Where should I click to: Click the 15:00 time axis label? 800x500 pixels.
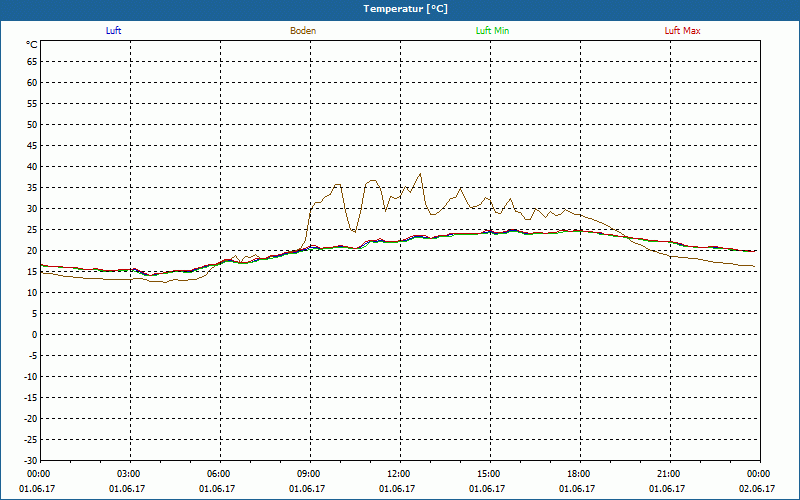point(490,474)
